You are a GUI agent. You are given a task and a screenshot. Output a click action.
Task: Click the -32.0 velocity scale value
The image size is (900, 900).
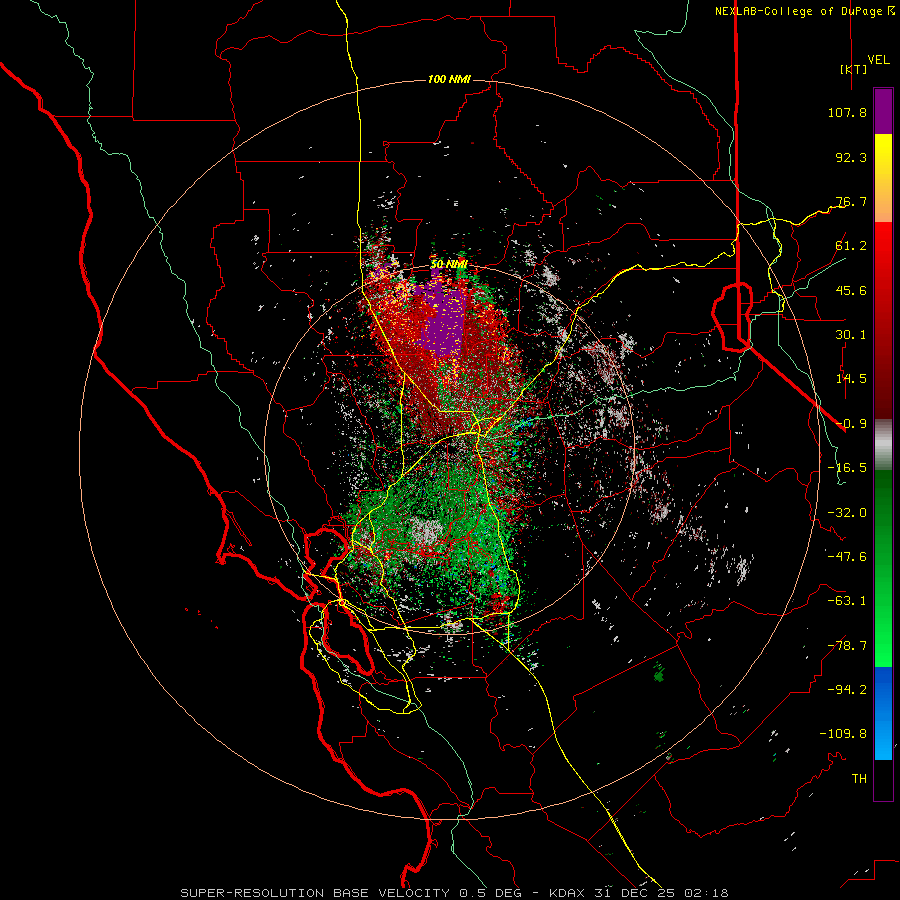pyautogui.click(x=847, y=513)
